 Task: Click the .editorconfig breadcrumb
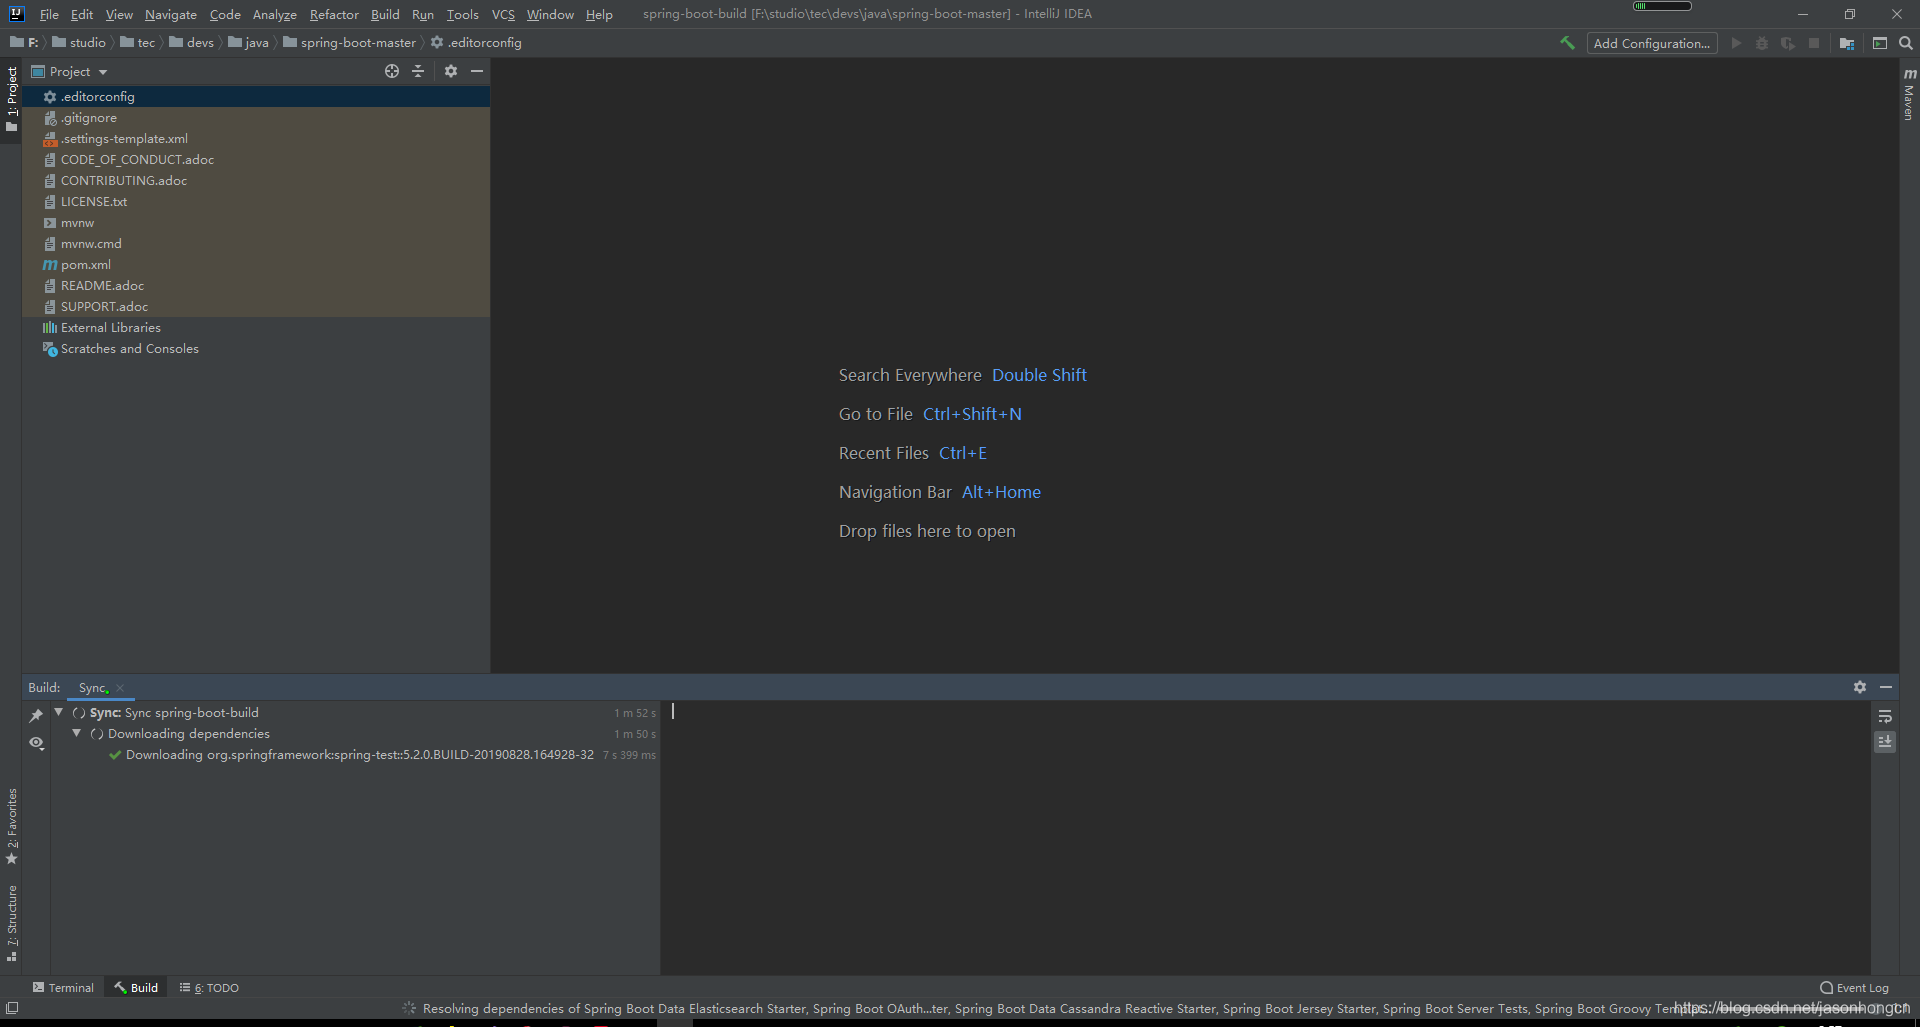click(476, 43)
